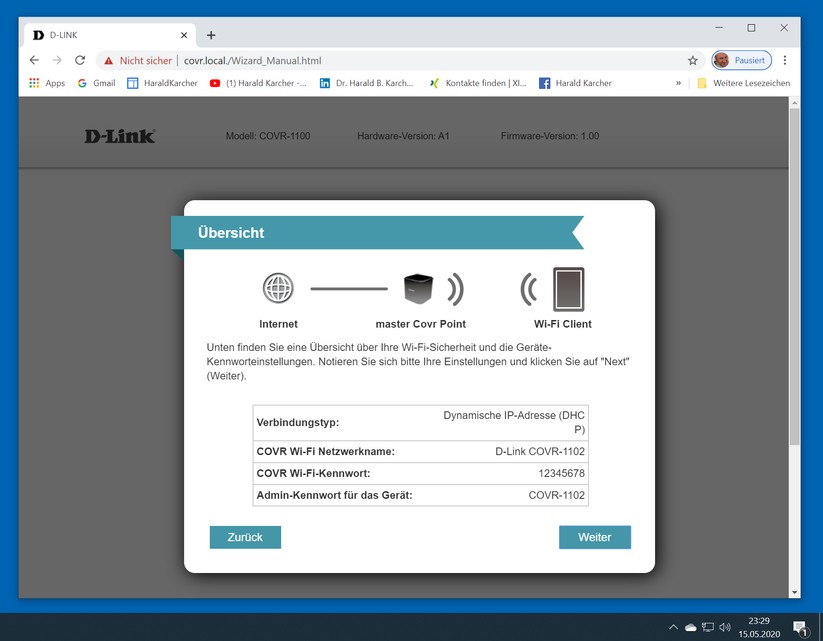Click the Weiter button
The width and height of the screenshot is (823, 641).
(x=594, y=537)
